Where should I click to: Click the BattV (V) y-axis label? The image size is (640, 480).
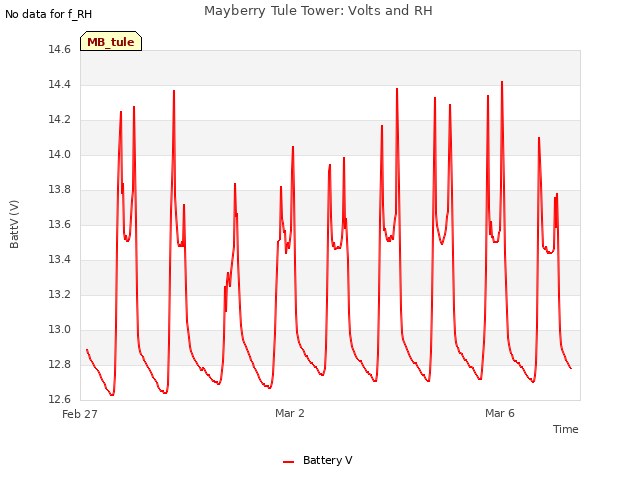pyautogui.click(x=14, y=224)
